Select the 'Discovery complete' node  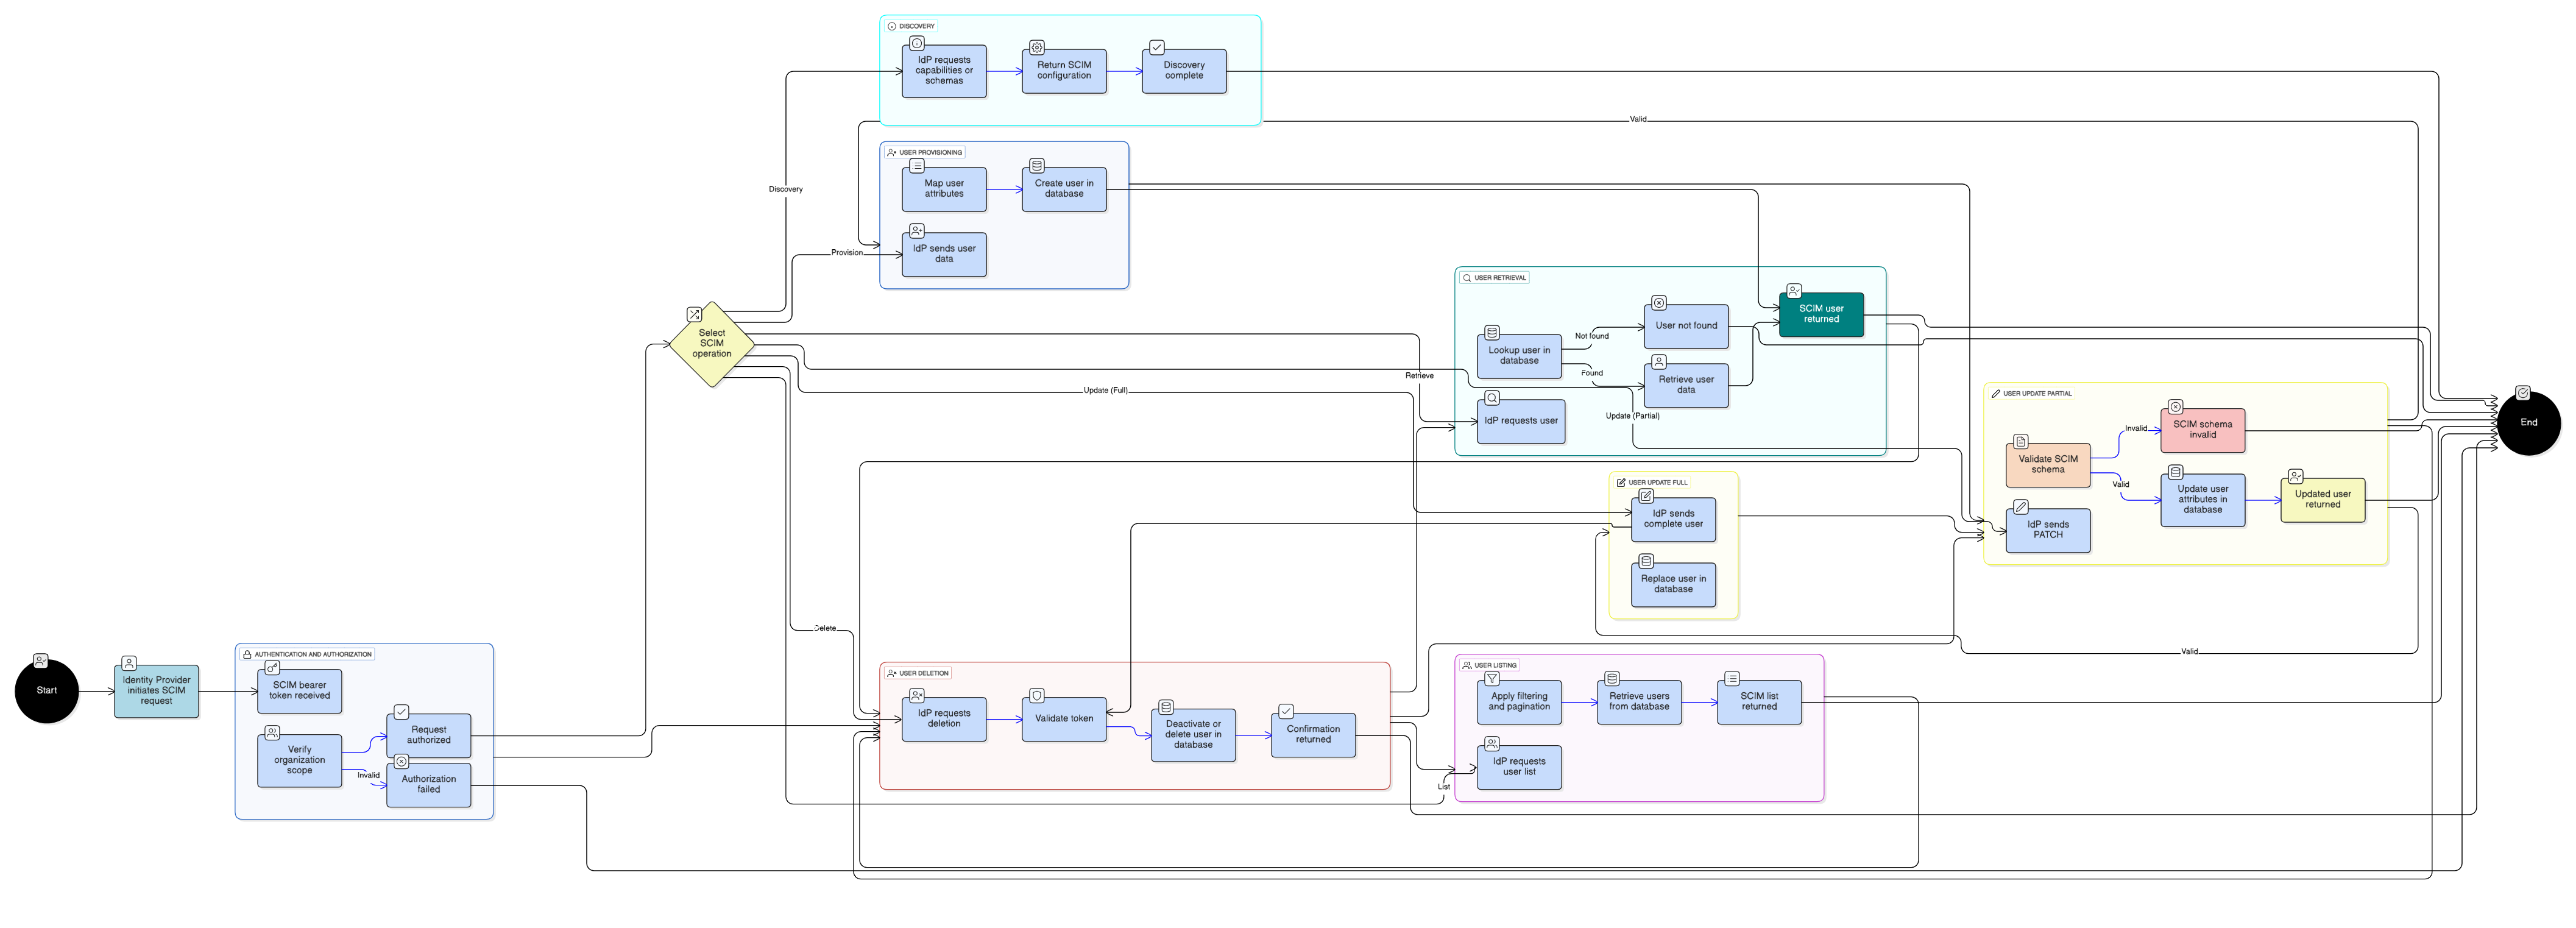tap(1184, 70)
